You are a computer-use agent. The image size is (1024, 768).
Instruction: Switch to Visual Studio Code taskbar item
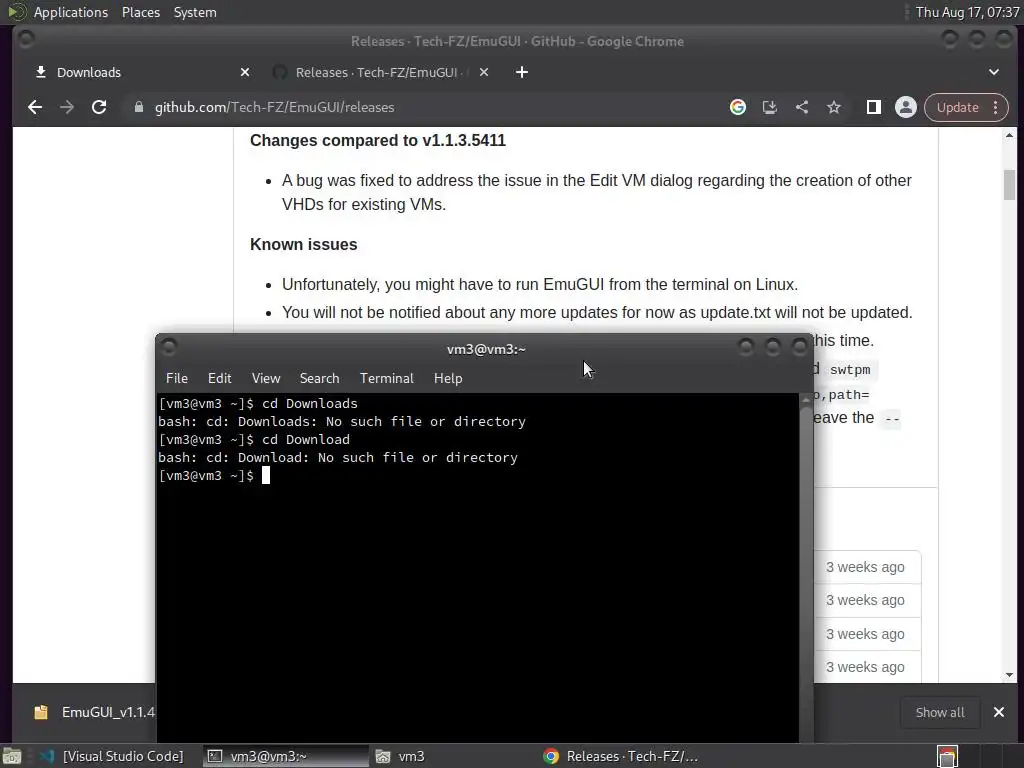pos(111,756)
